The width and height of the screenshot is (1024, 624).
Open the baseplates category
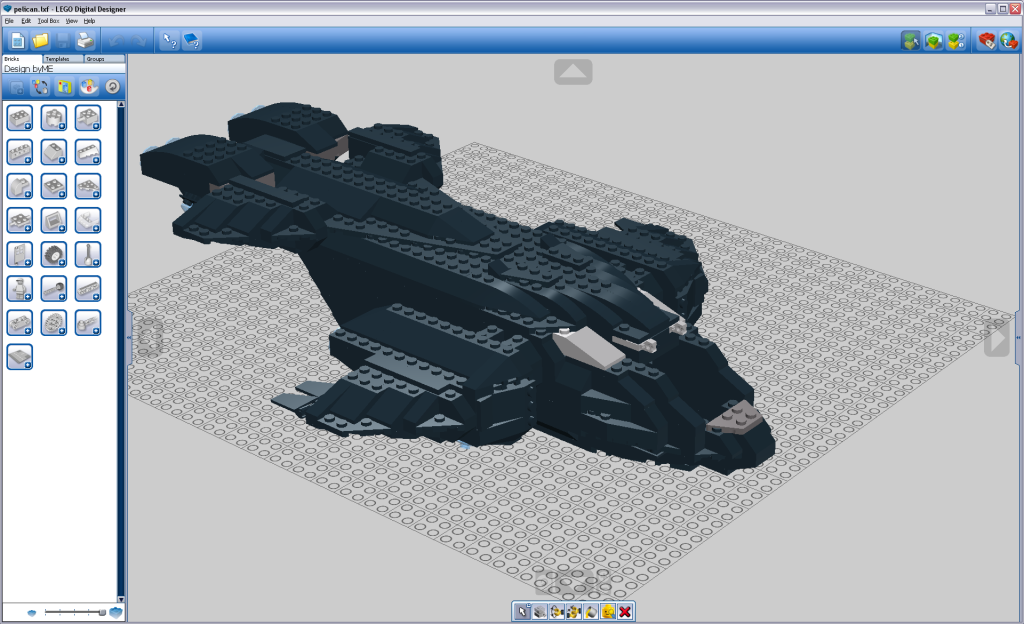[20, 357]
